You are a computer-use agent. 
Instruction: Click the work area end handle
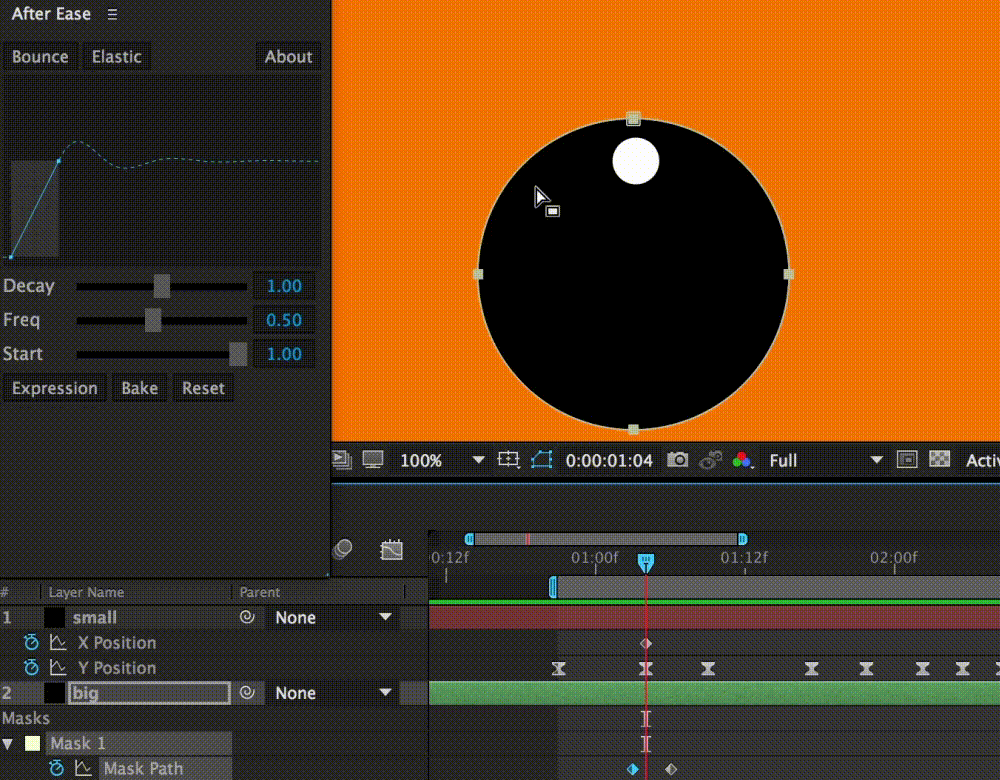(742, 540)
